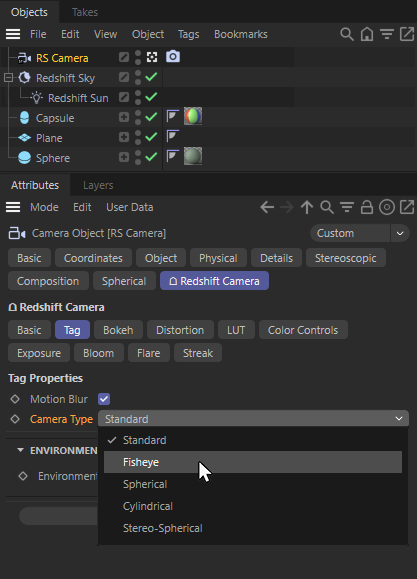The height and width of the screenshot is (579, 417).
Task: Switch to the Takes tab
Action: (x=85, y=12)
